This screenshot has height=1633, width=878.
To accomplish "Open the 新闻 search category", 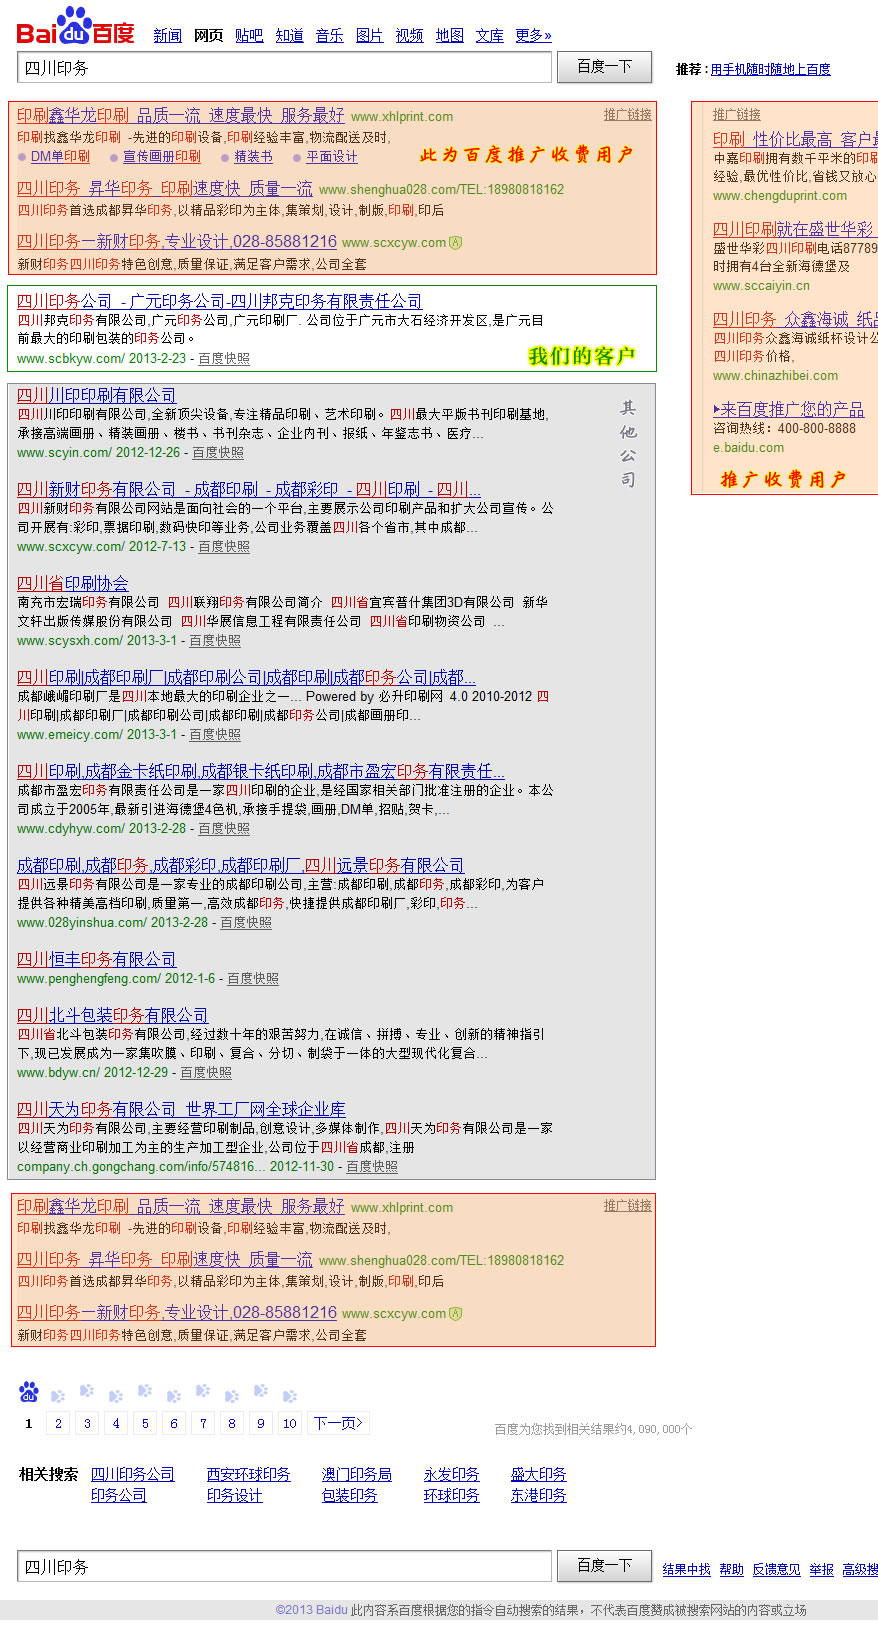I will pos(167,36).
